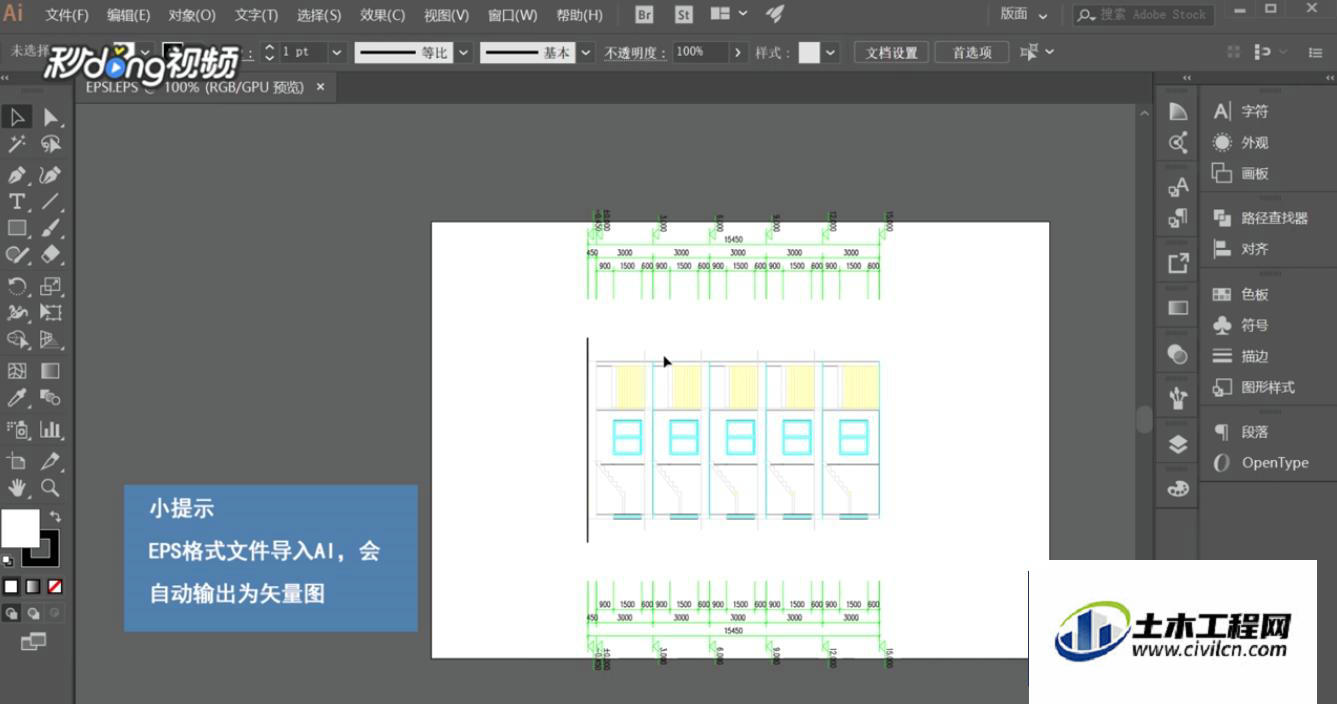Open the 编辑(E) menu

[x=129, y=15]
